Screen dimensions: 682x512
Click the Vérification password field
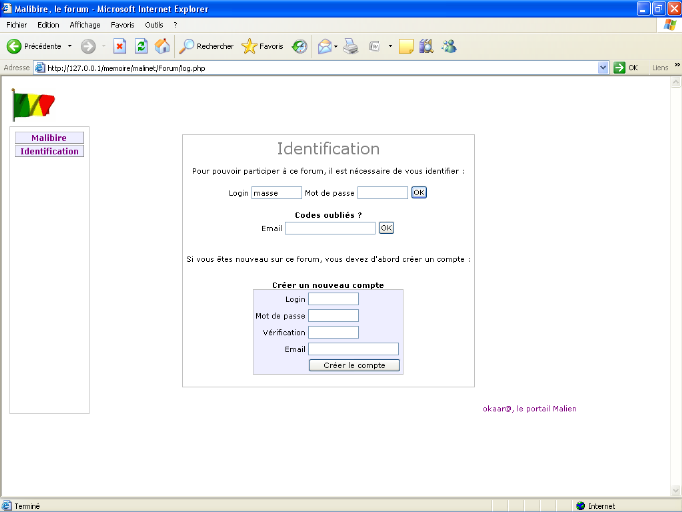click(x=334, y=332)
